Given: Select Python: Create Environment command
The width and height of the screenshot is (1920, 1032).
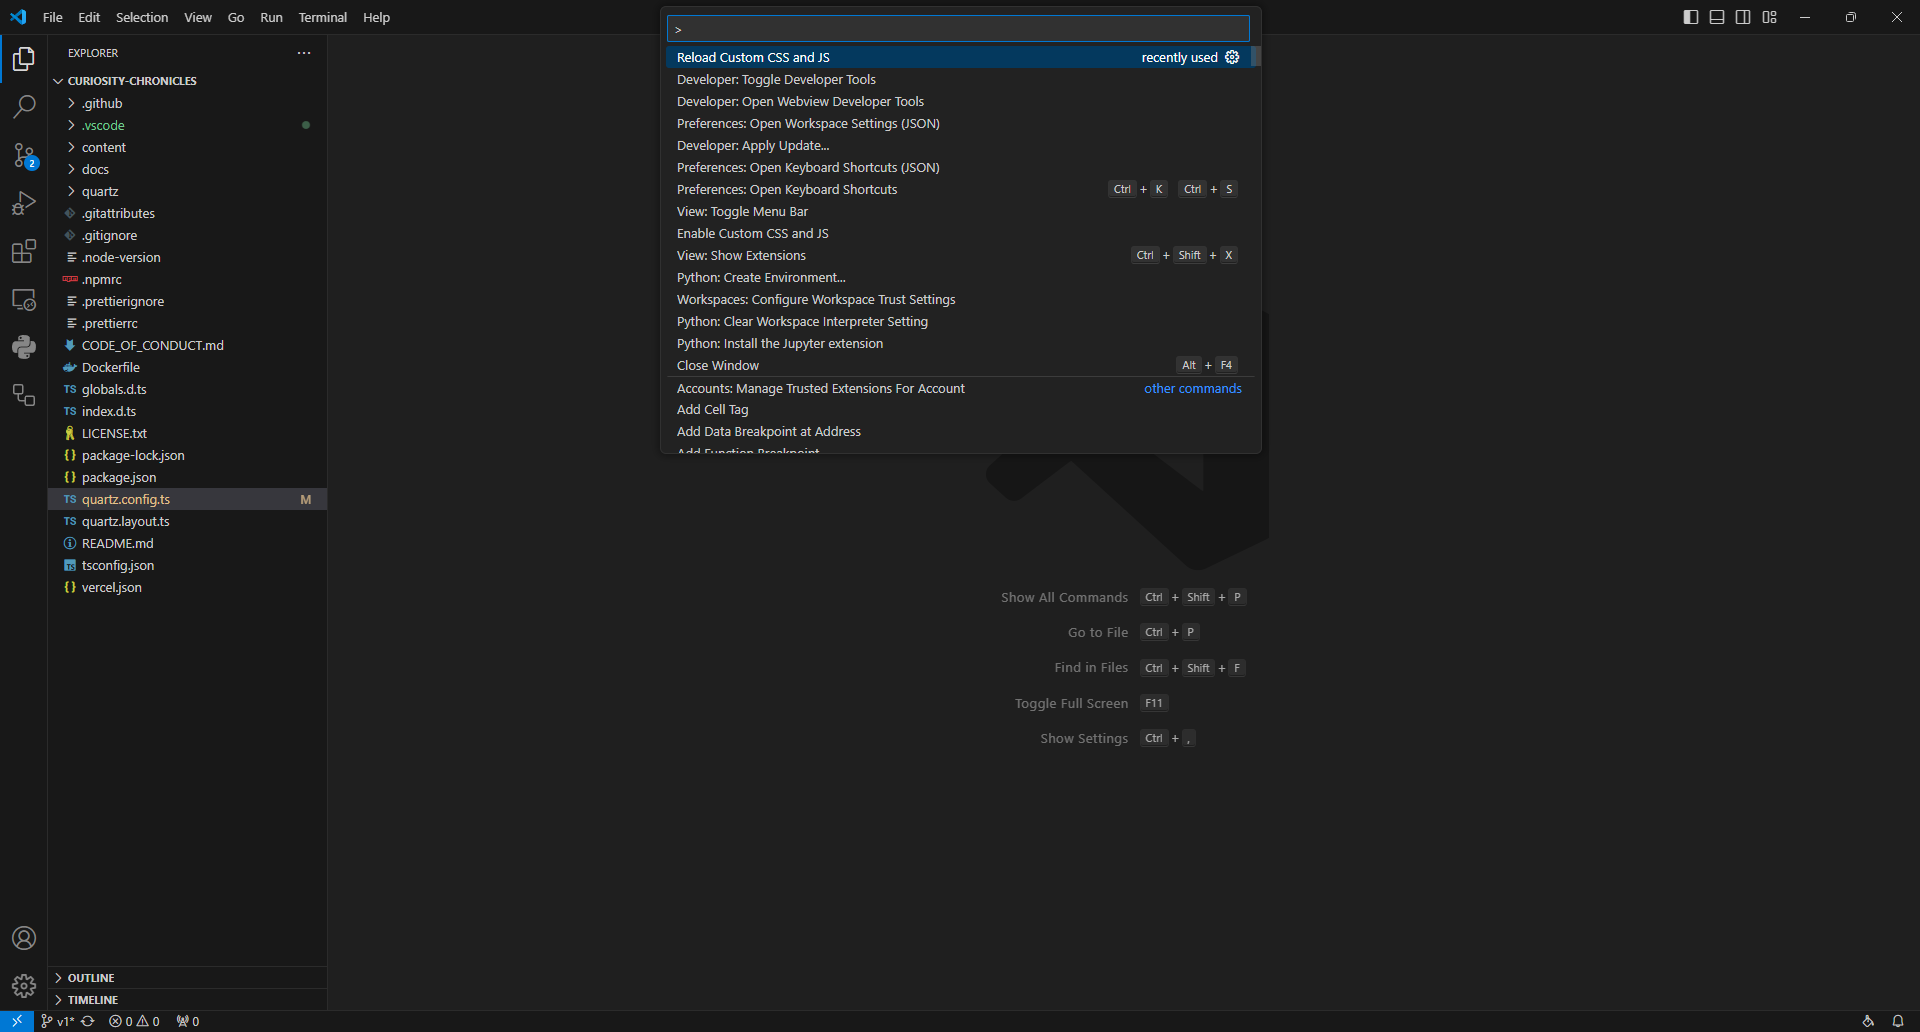Looking at the screenshot, I should point(958,277).
